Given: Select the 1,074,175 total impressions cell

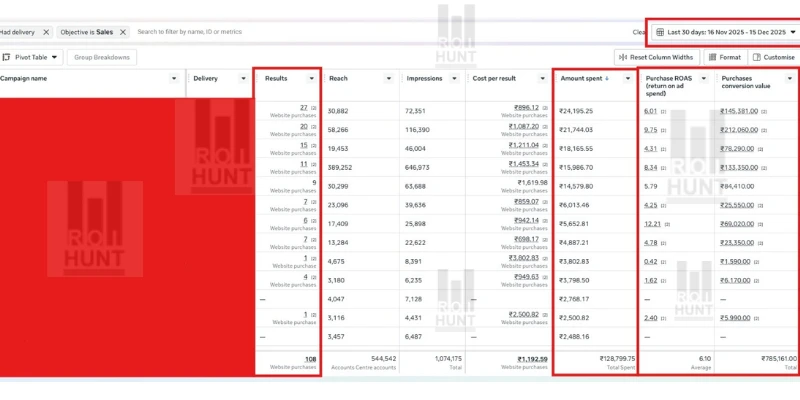Looking at the screenshot, I should click(449, 359).
